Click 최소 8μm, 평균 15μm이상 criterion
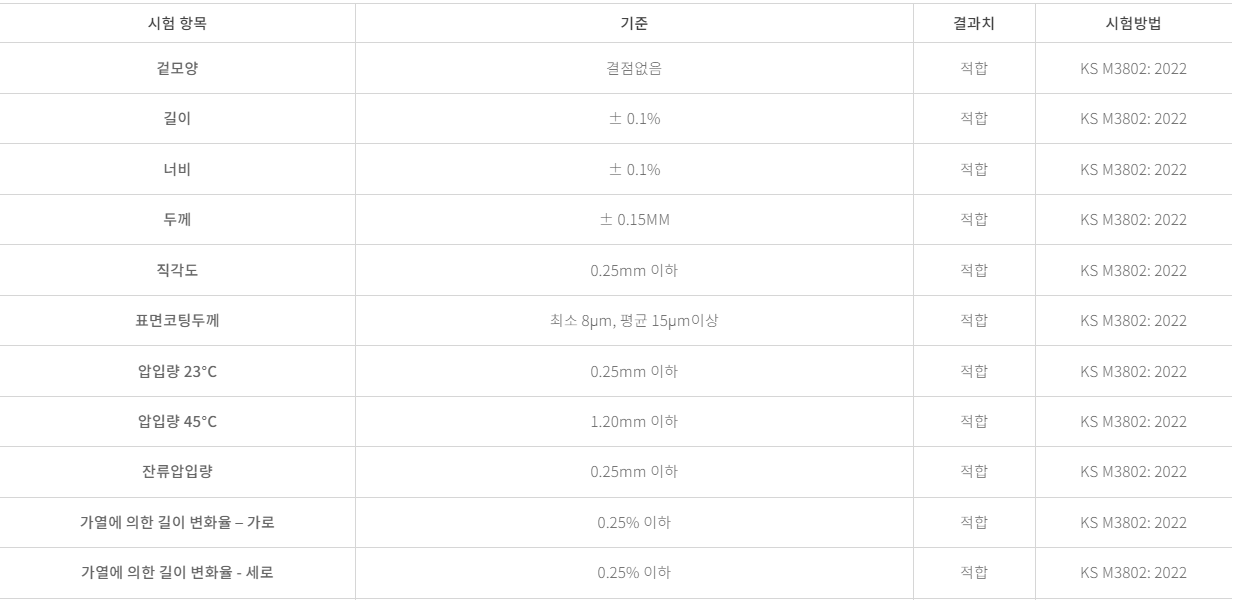 (x=634, y=320)
